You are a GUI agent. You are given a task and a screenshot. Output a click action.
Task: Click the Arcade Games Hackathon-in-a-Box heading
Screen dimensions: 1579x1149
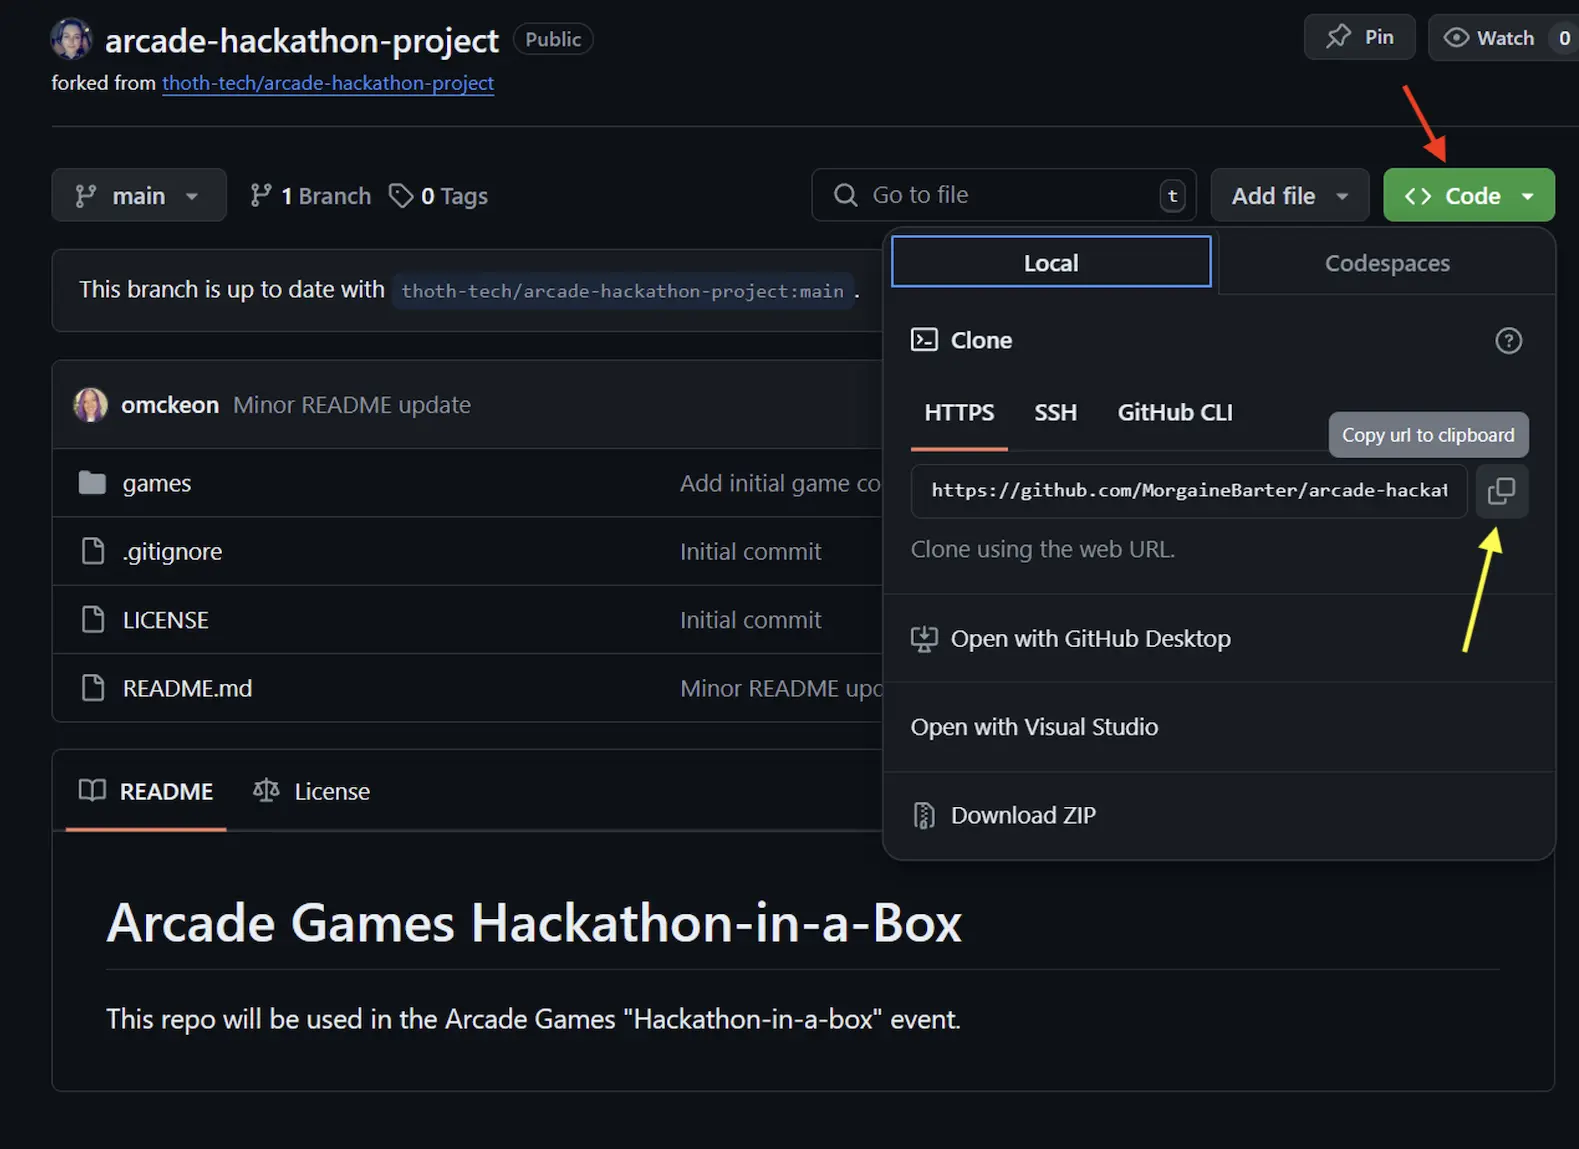tap(534, 922)
